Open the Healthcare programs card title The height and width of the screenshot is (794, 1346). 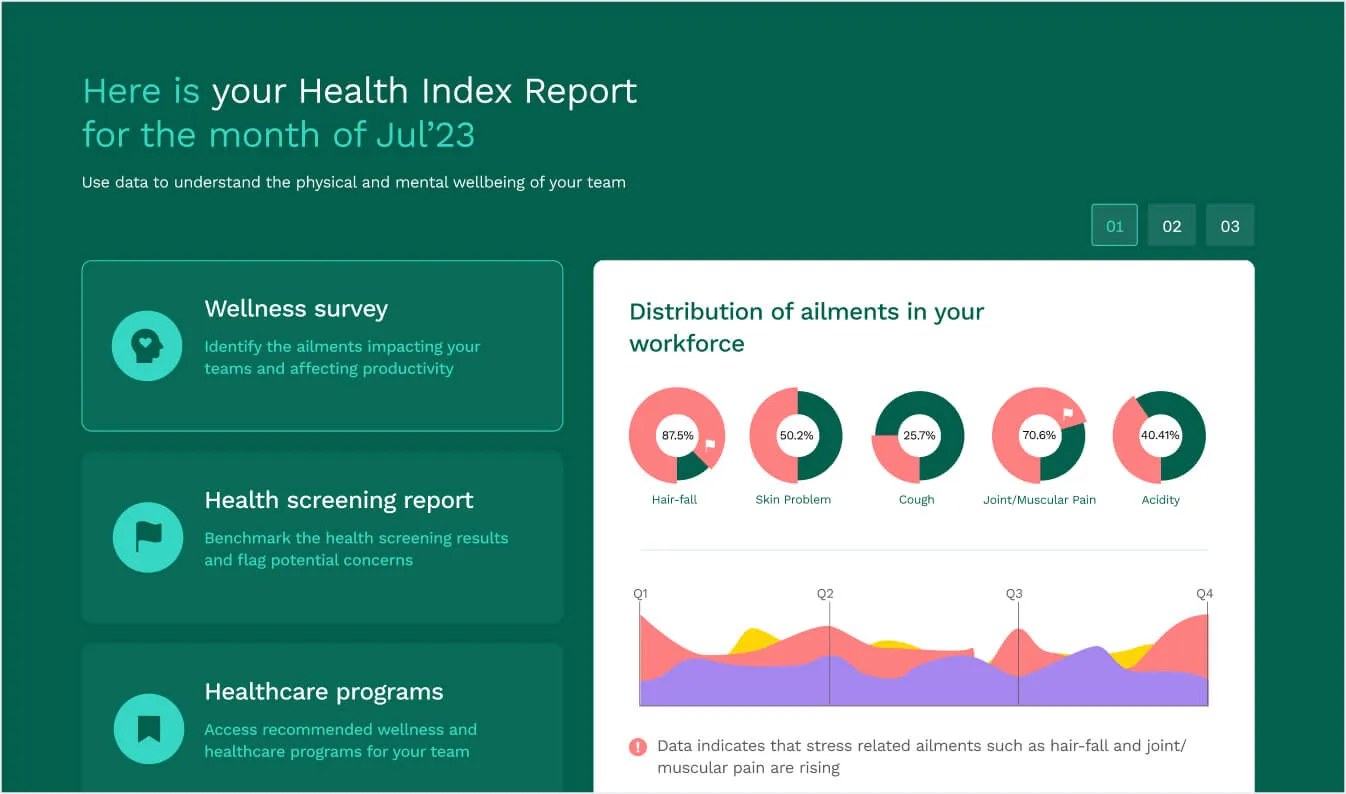coord(324,692)
